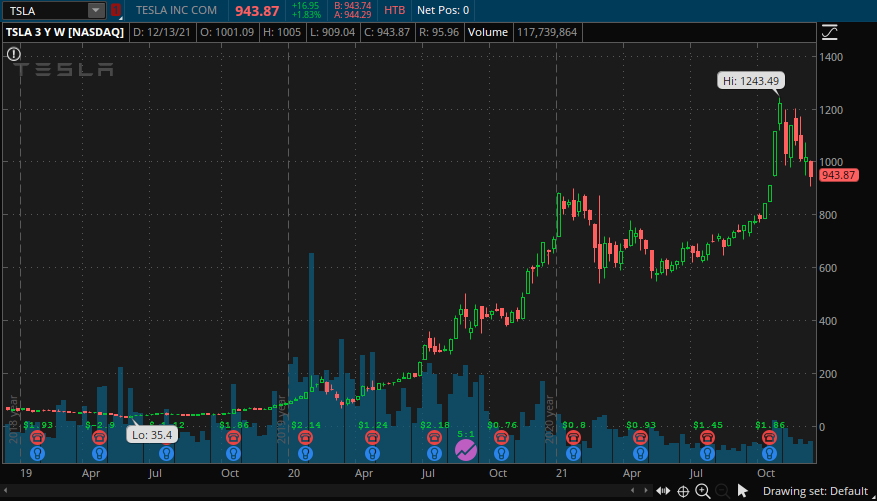
Task: Click the purple 5:1 stock split icon
Action: [x=466, y=449]
